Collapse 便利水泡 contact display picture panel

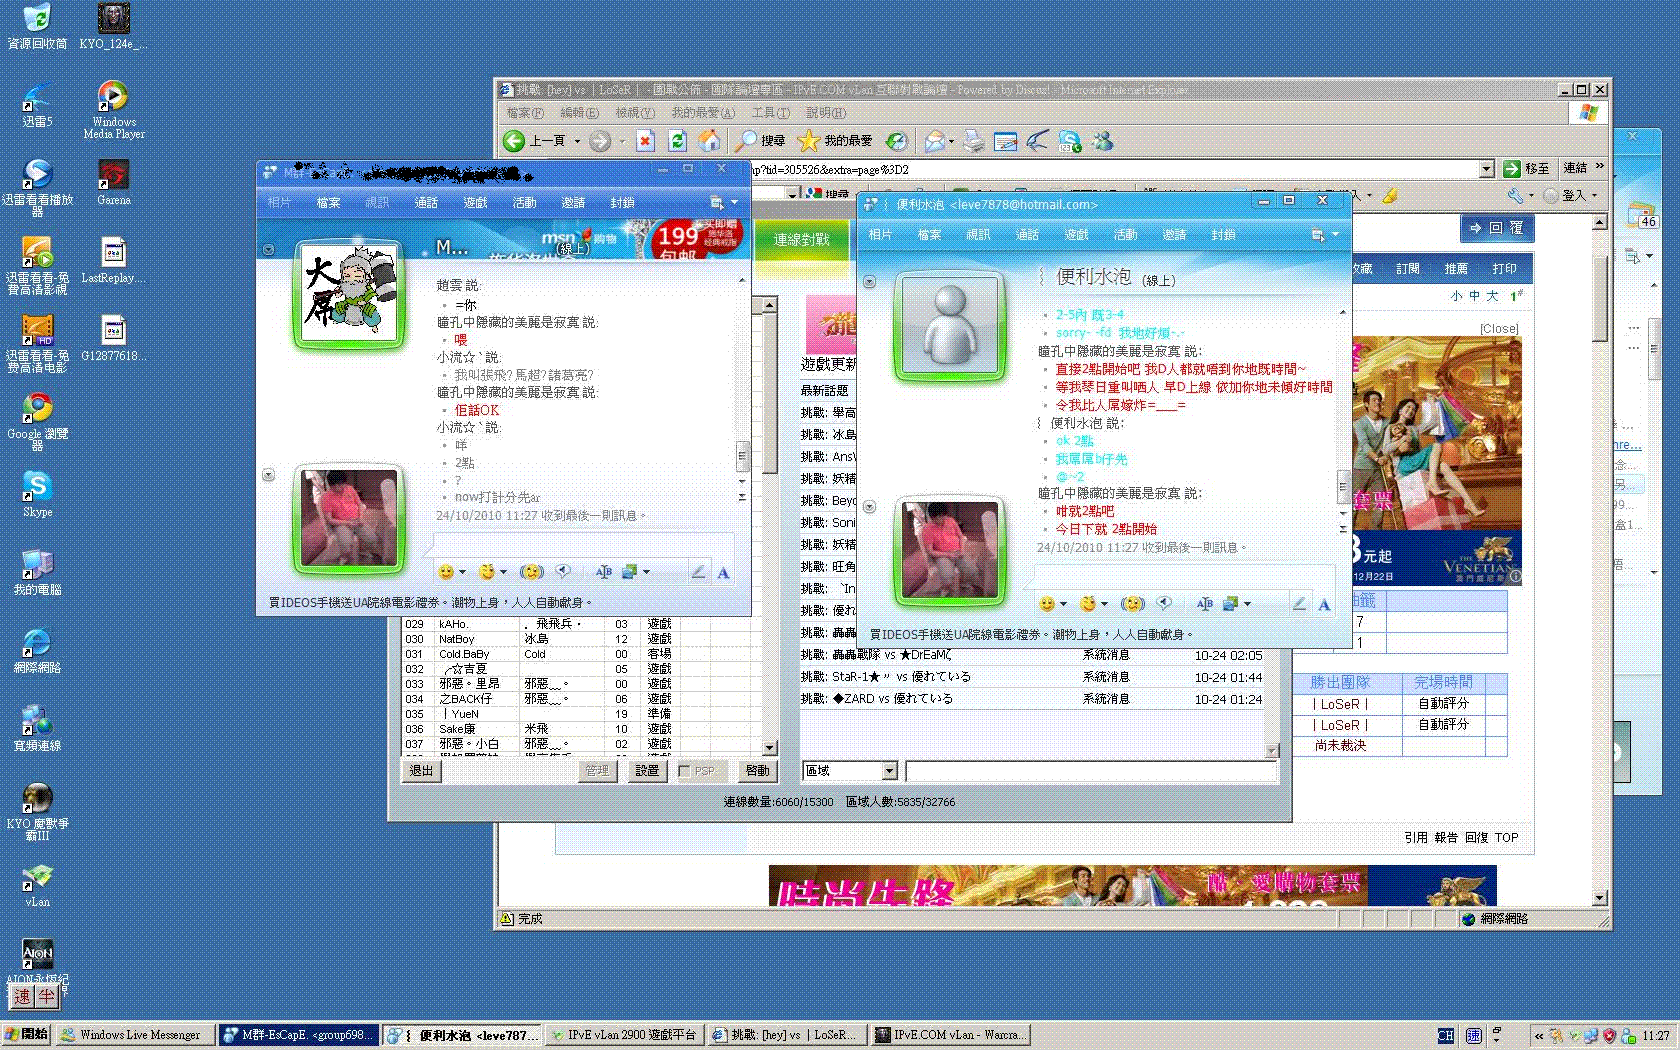[x=869, y=282]
